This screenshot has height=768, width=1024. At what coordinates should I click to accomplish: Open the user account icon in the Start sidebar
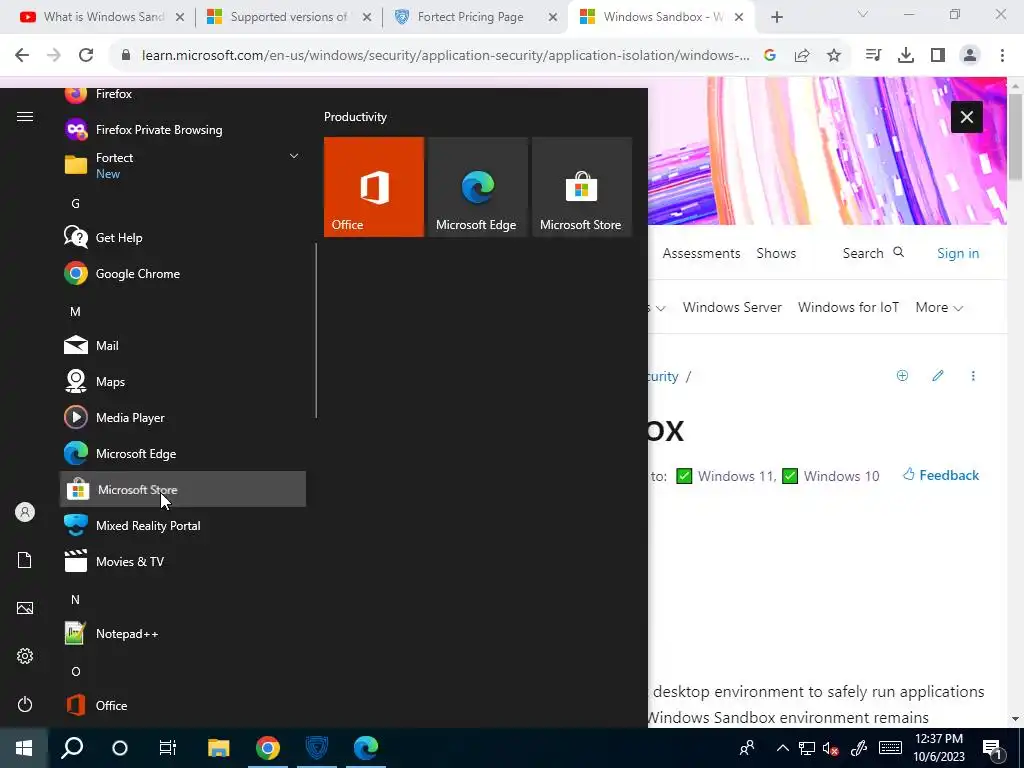coord(25,512)
